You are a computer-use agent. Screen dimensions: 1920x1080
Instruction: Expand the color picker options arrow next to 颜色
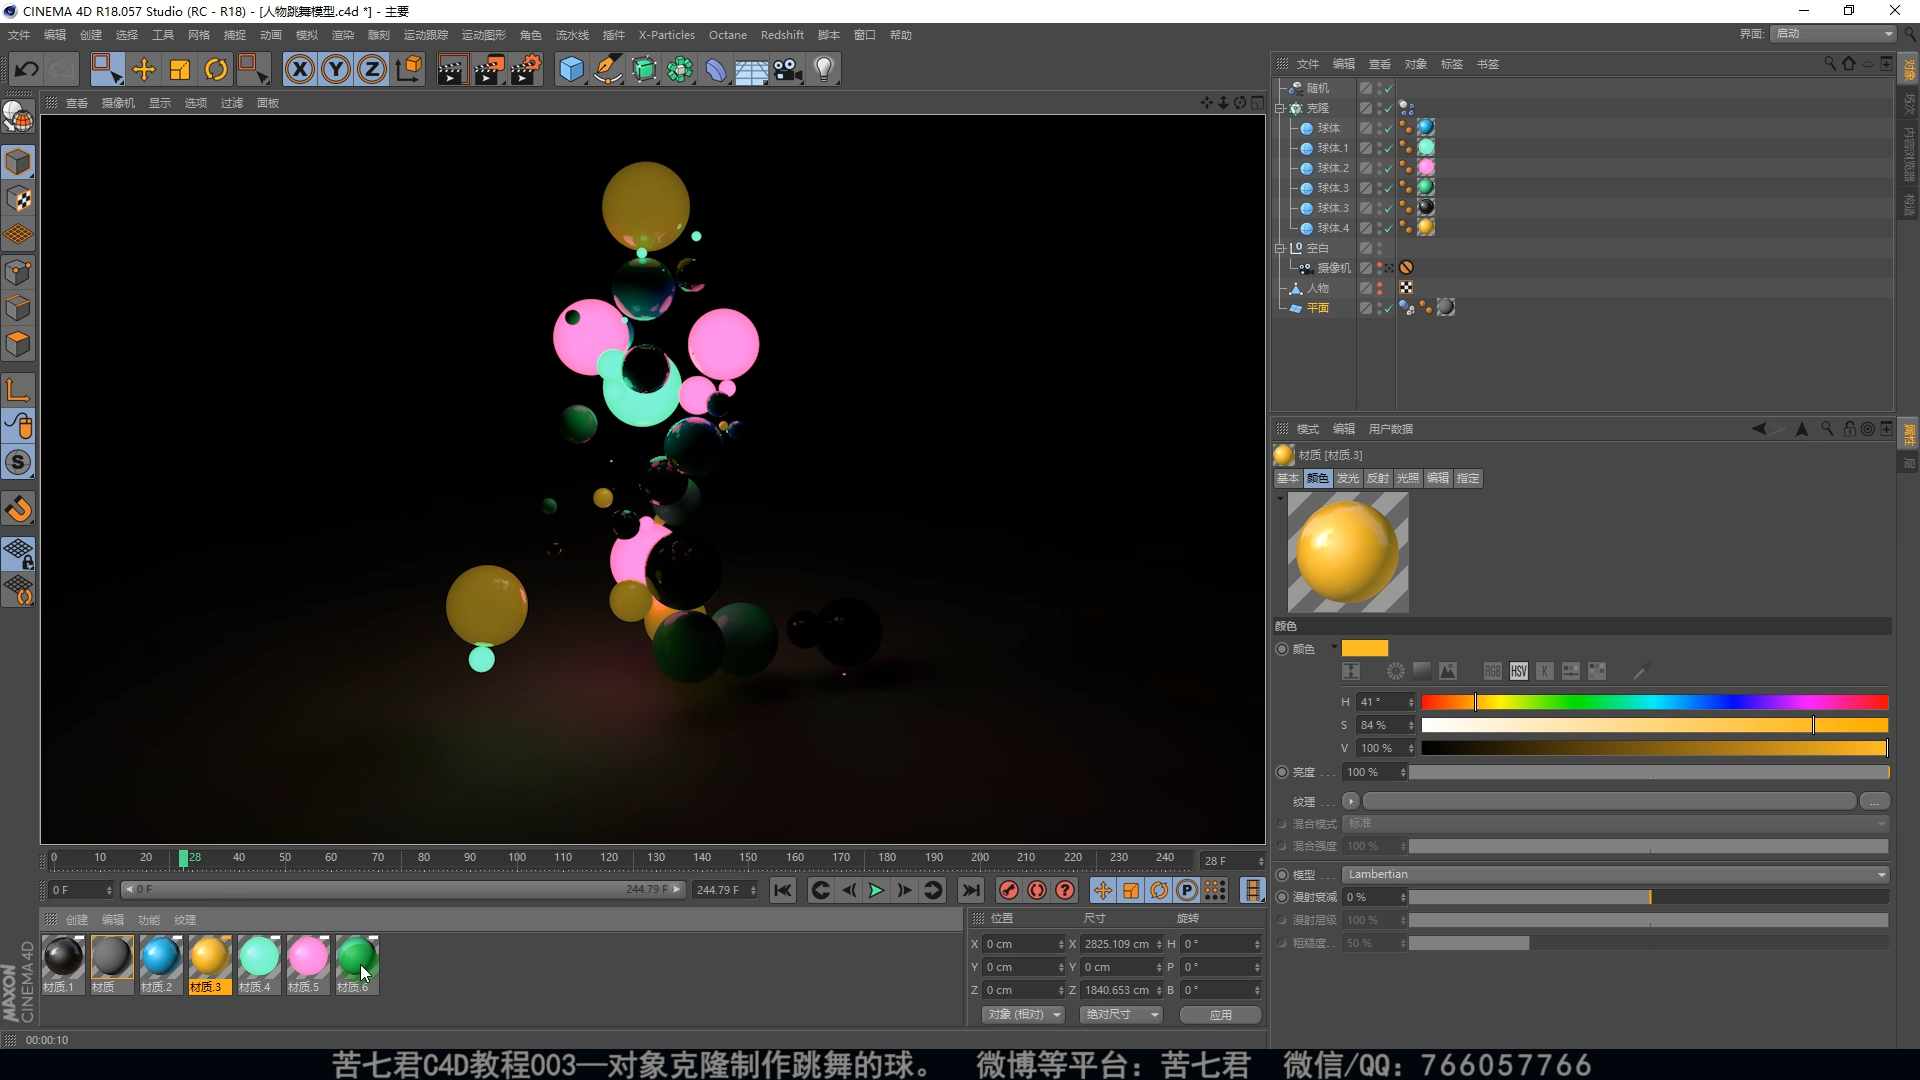pyautogui.click(x=1334, y=647)
